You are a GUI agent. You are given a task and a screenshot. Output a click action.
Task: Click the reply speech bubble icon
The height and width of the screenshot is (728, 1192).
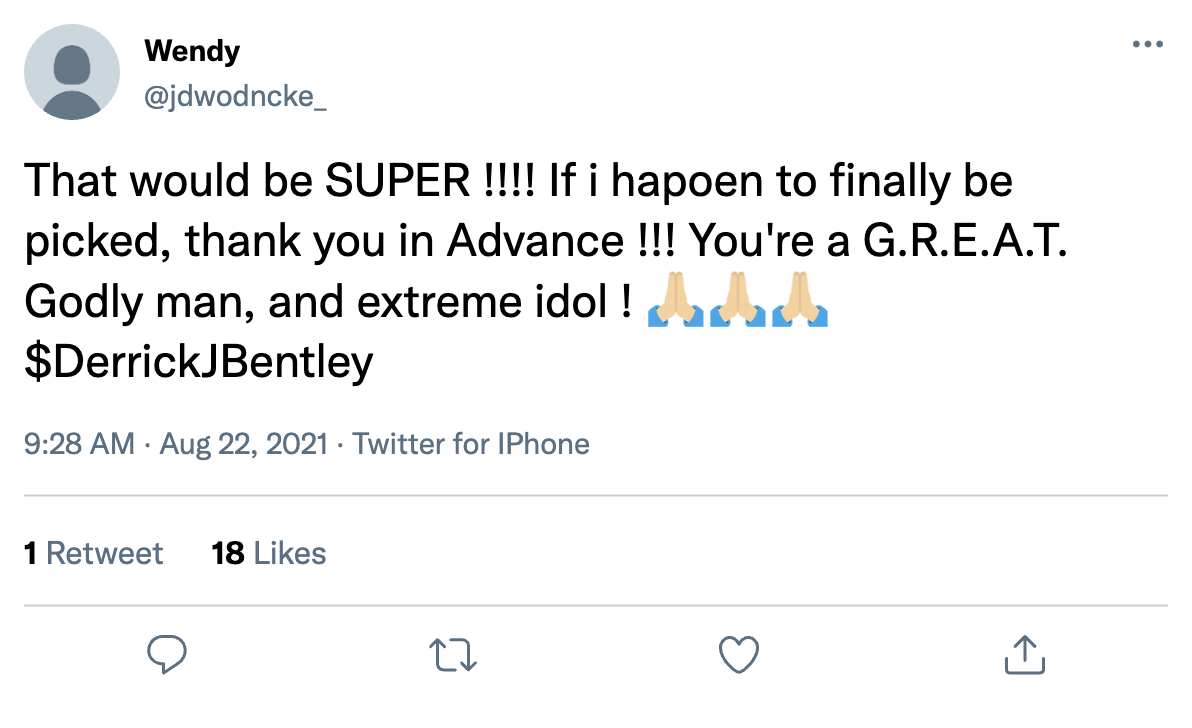pos(168,655)
